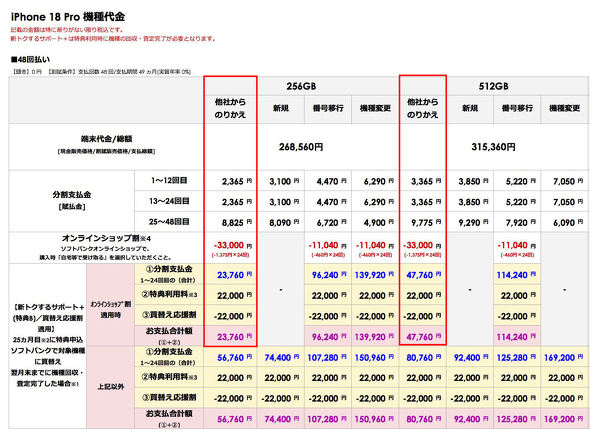This screenshot has width=590, height=435.
Task: Select the 512GB column header
Action: [x=493, y=86]
